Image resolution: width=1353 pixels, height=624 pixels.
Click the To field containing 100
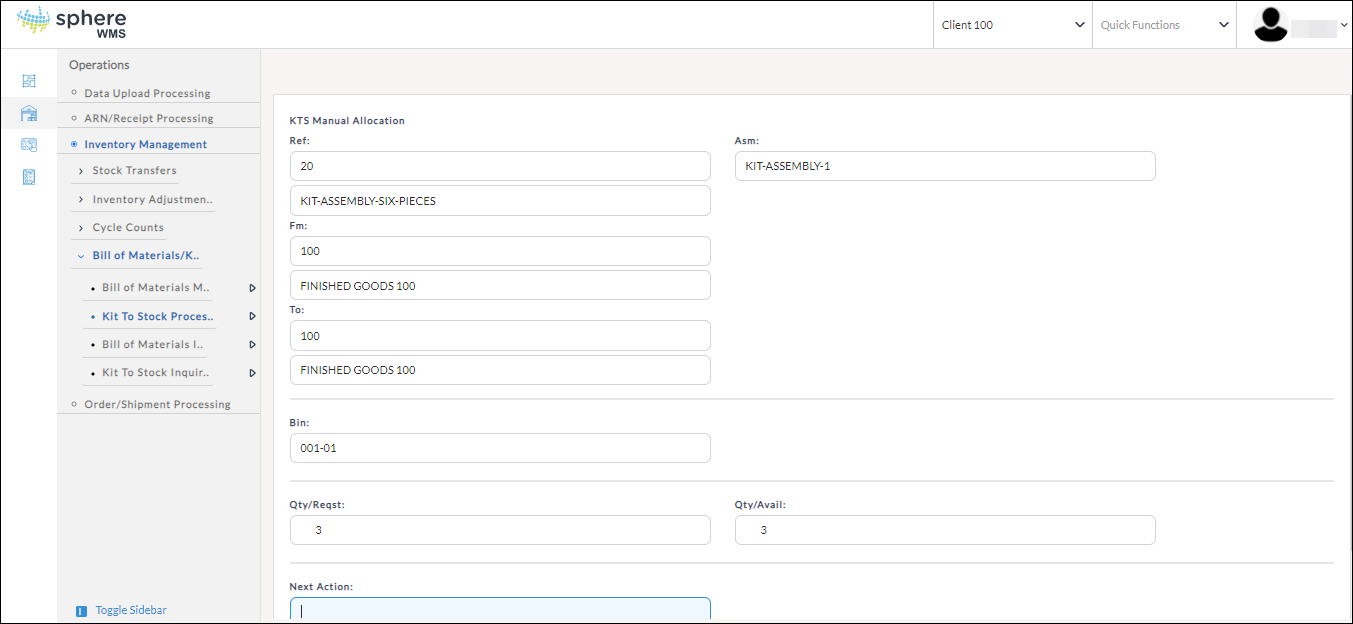point(500,336)
